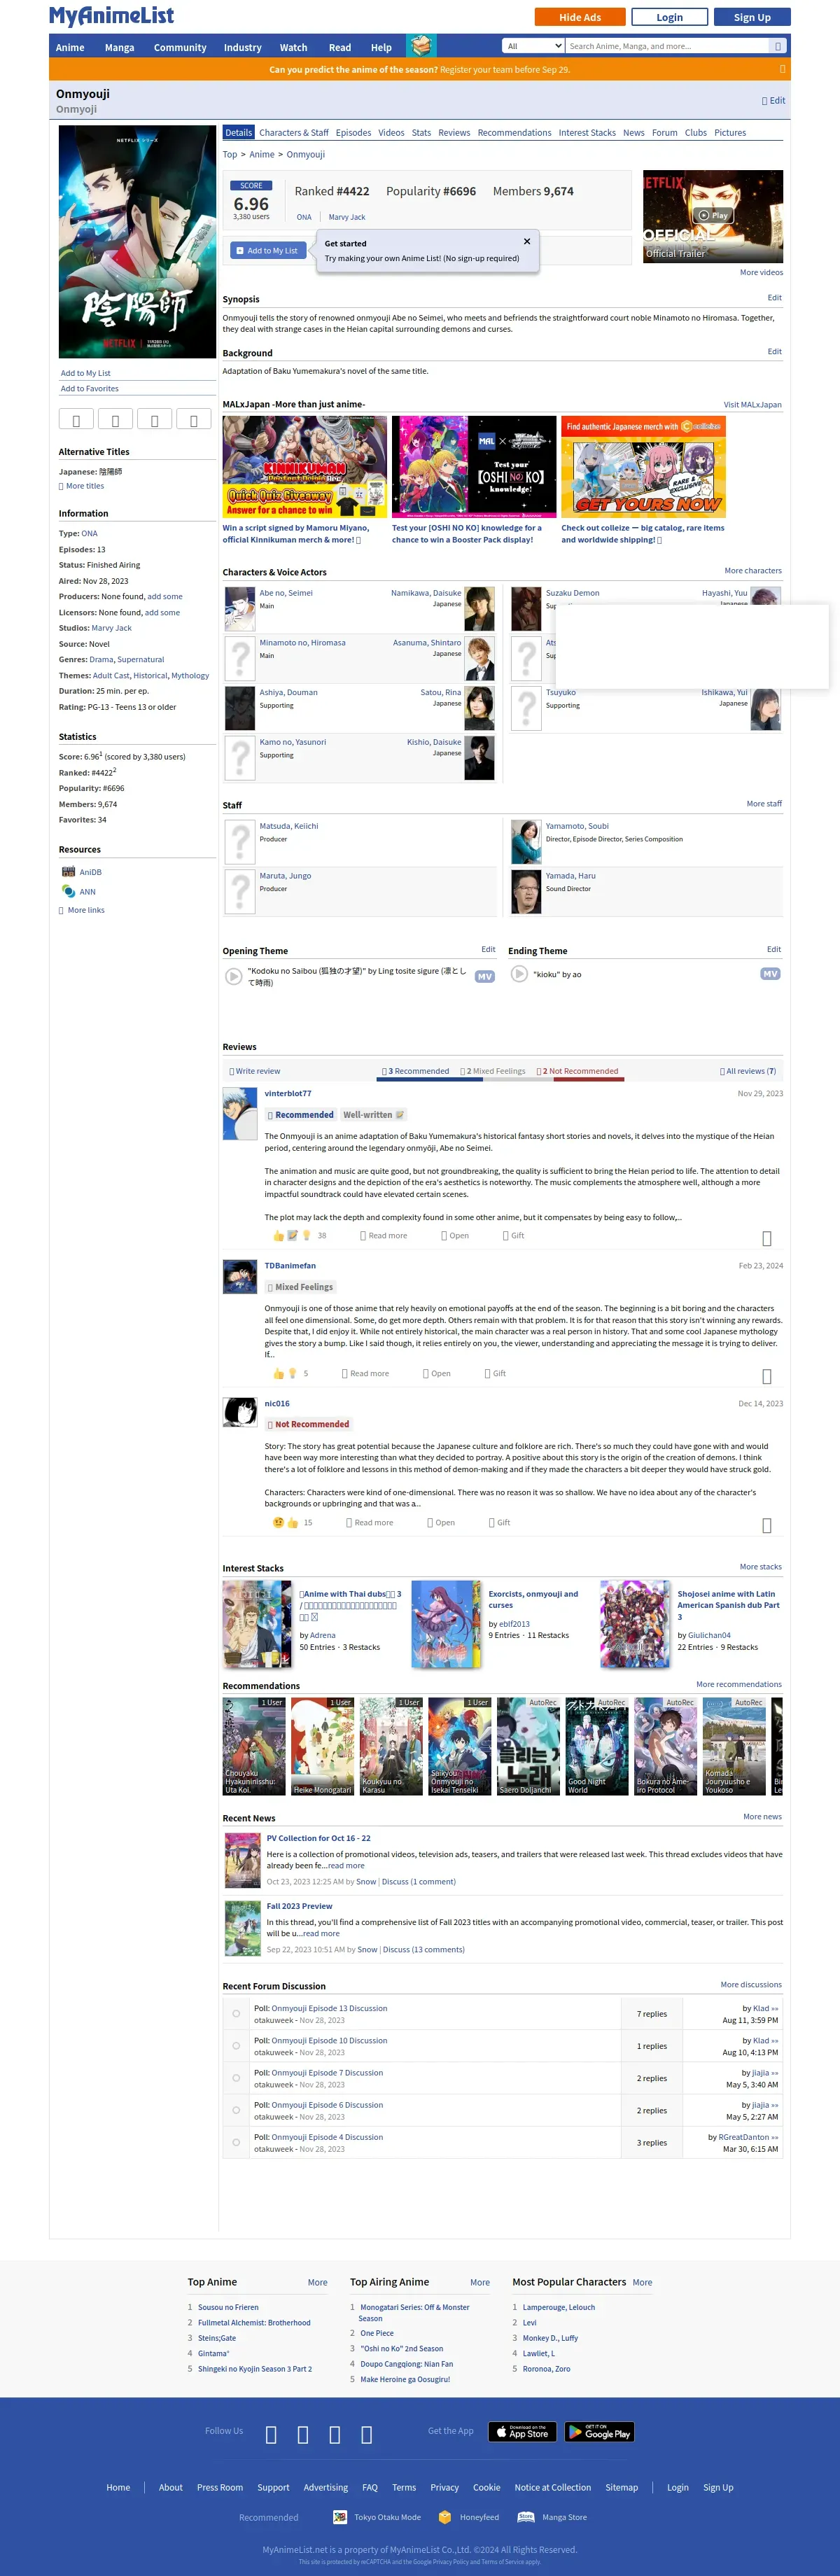This screenshot has width=840, height=2576.
Task: Open the search category 'All' dropdown
Action: [x=533, y=46]
